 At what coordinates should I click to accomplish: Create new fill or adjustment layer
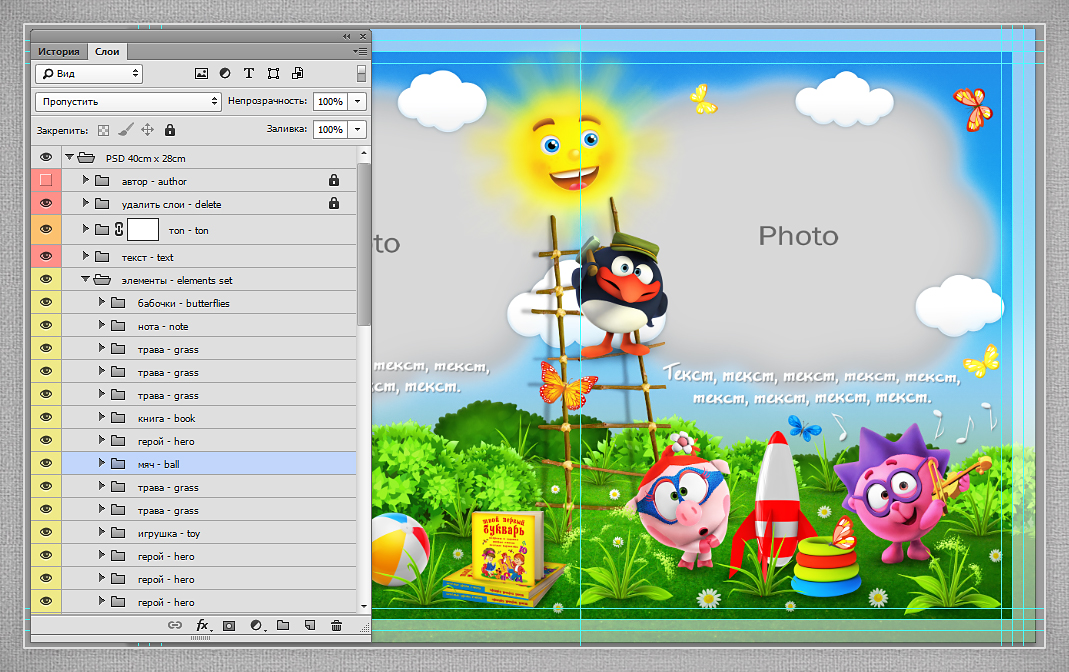[x=256, y=625]
